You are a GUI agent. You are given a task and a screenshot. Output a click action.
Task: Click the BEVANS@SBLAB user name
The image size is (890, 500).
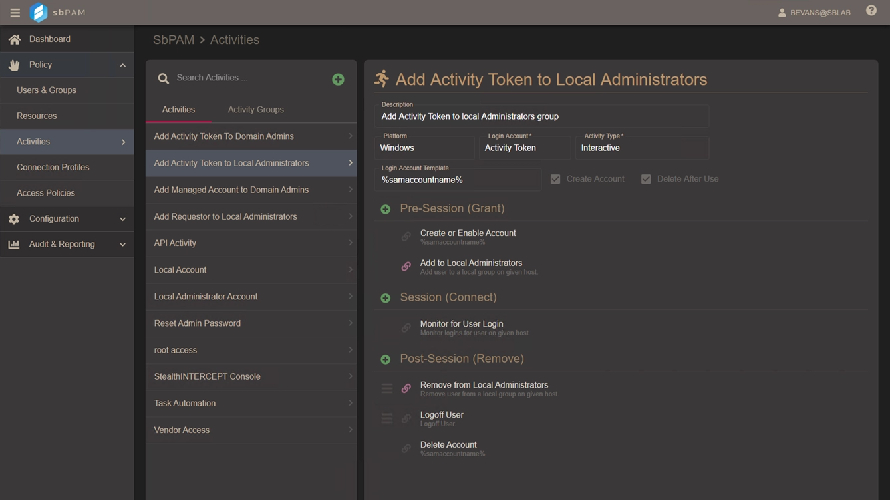[820, 12]
